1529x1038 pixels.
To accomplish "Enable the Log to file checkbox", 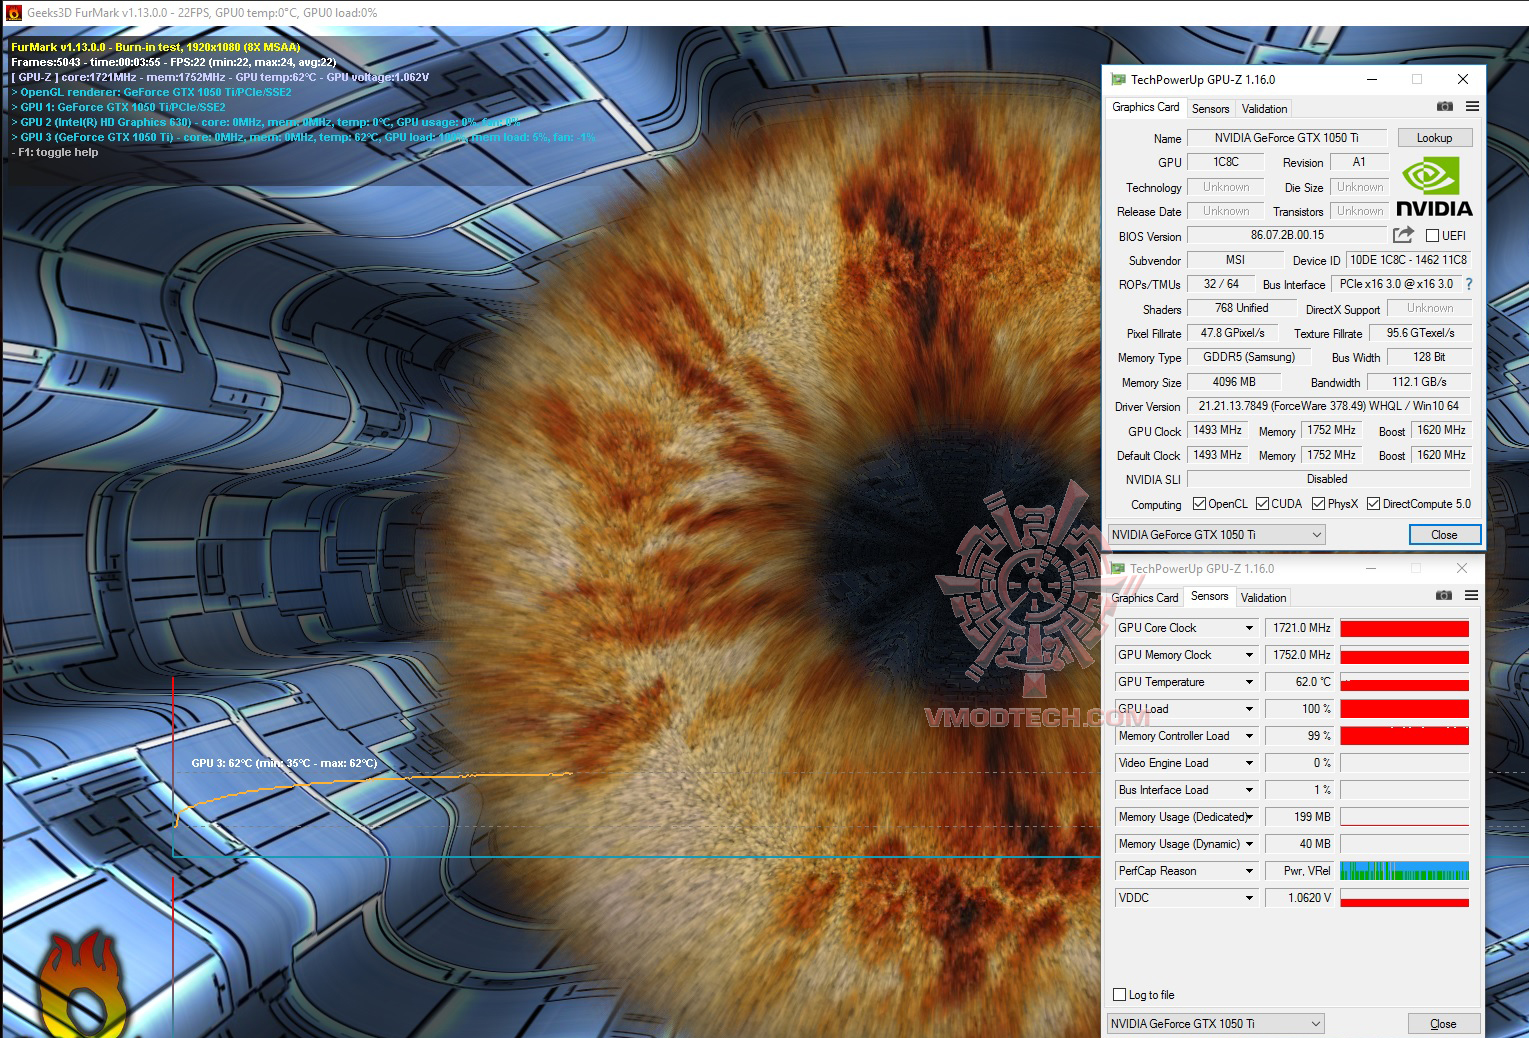I will (x=1119, y=995).
